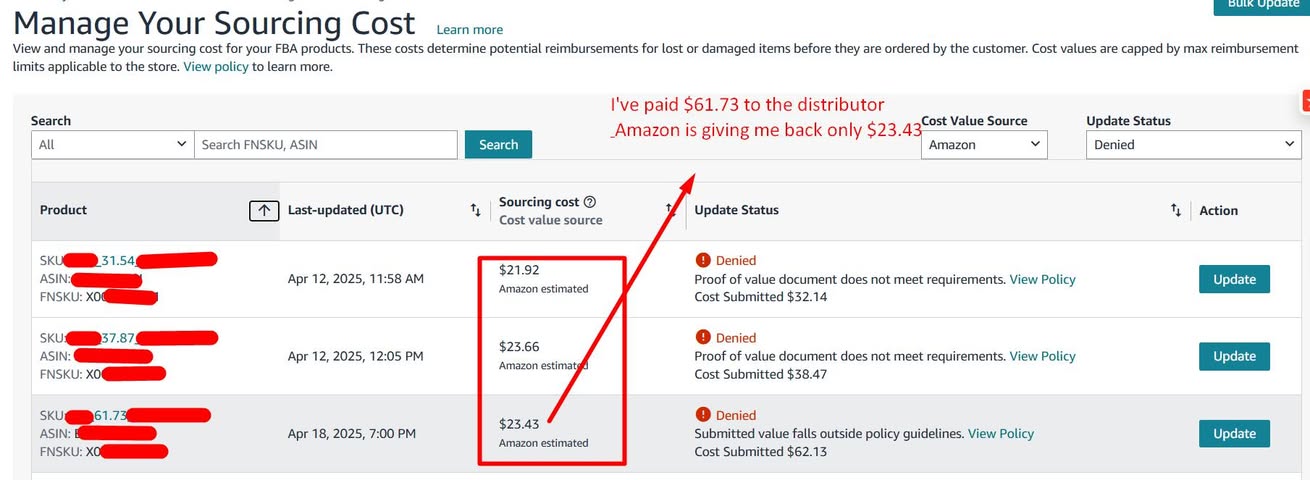
Task: Click the red Denied alert icon in first row
Action: 702,260
